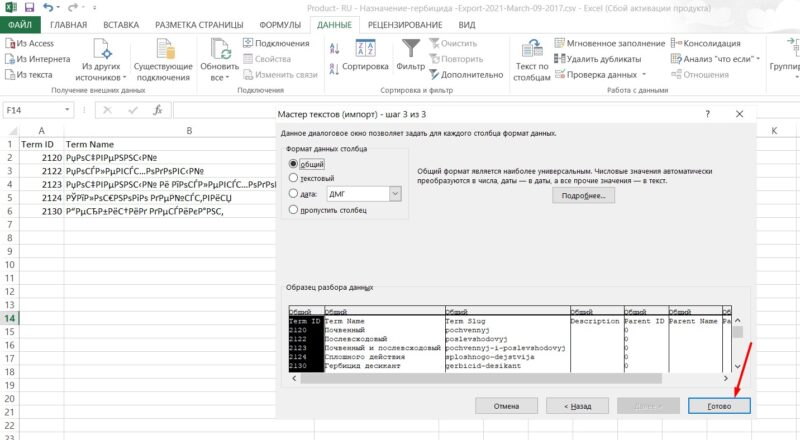Click the Подробнее... button

583,195
